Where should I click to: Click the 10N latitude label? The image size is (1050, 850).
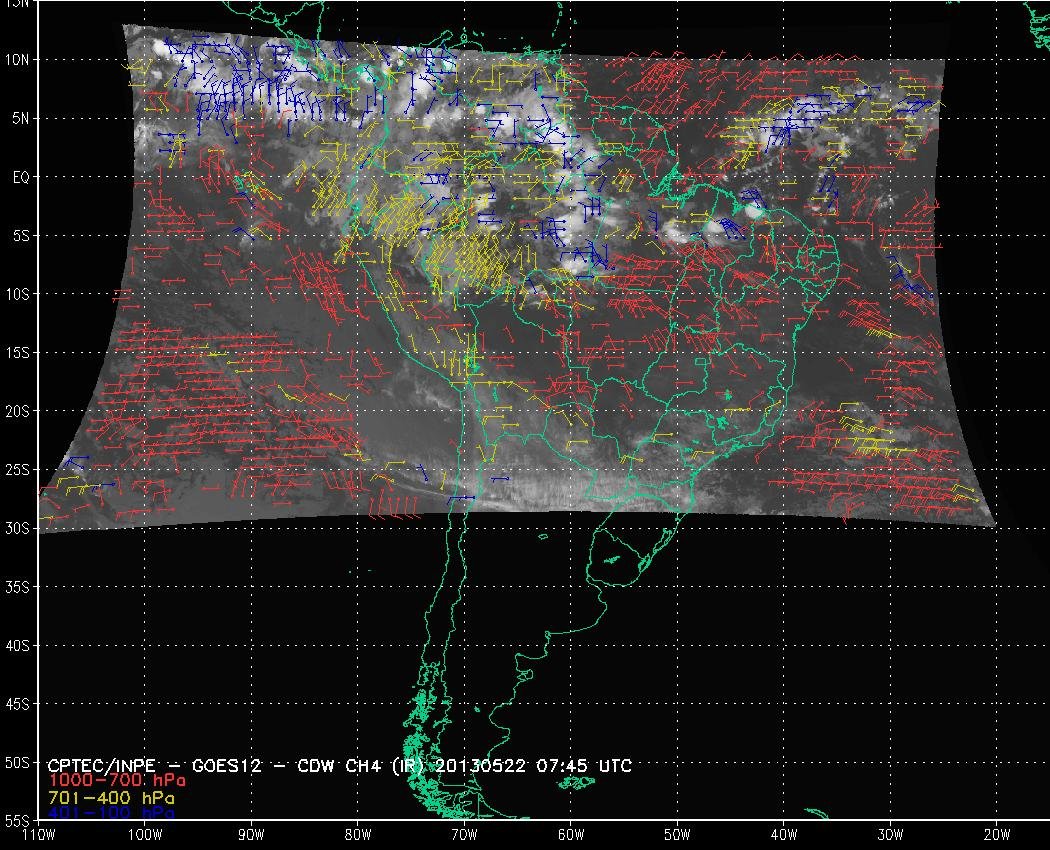[19, 59]
